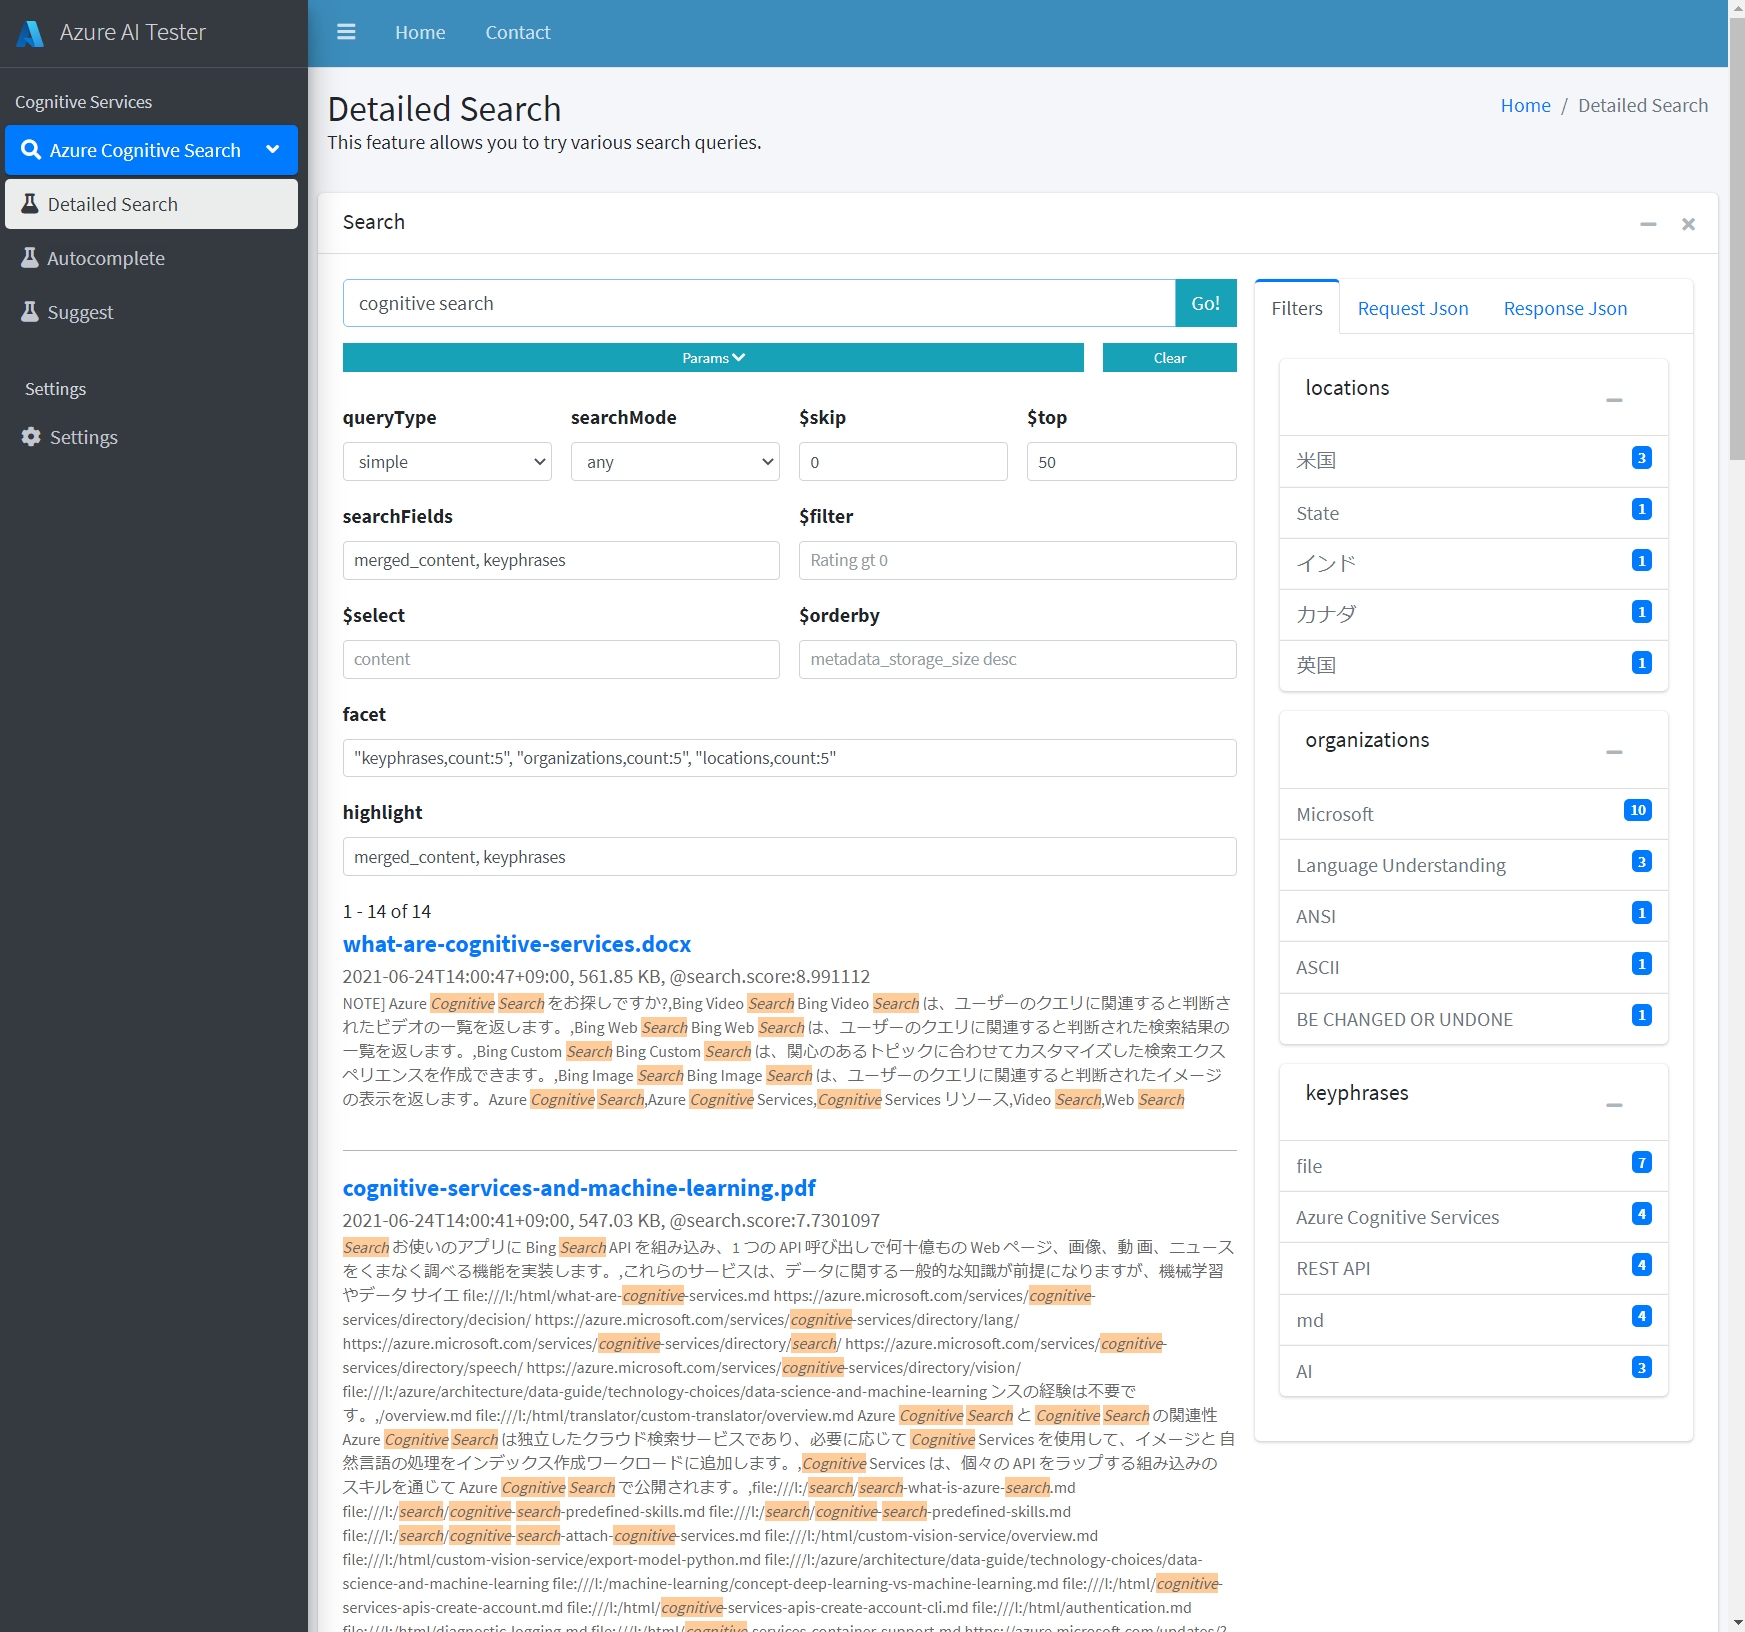1745x1632 pixels.
Task: Click the search query input field
Action: pyautogui.click(x=759, y=303)
